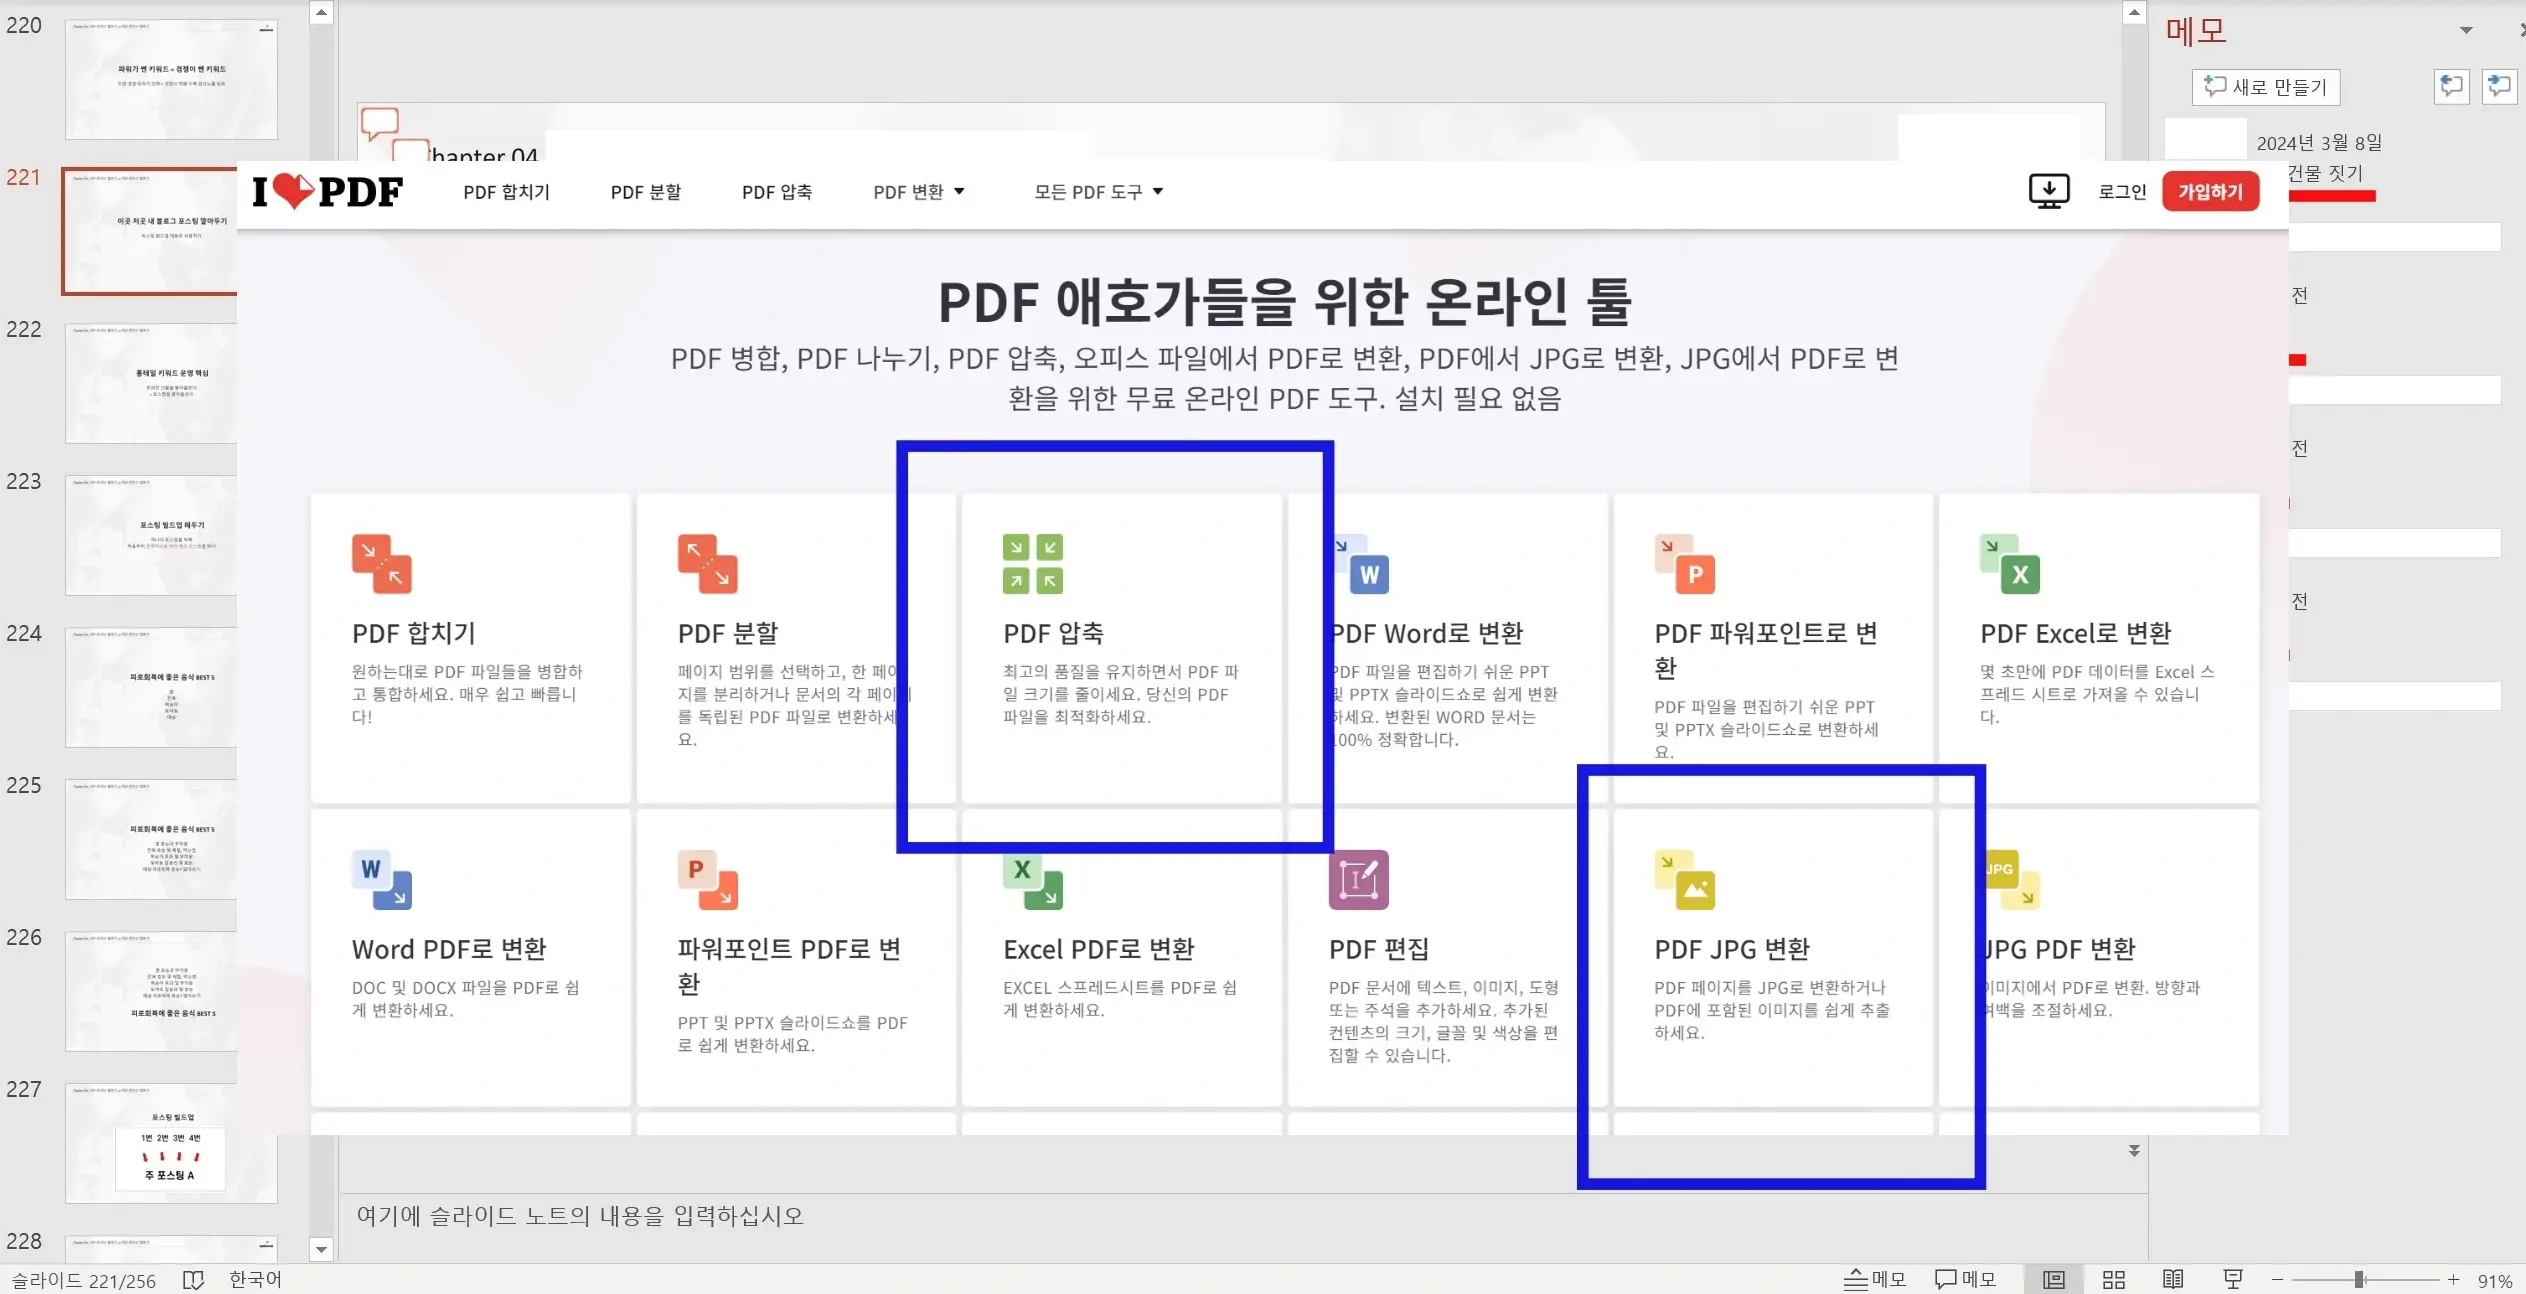This screenshot has height=1294, width=2526.
Task: Click the iLovePDF desktop download icon
Action: pyautogui.click(x=2048, y=191)
